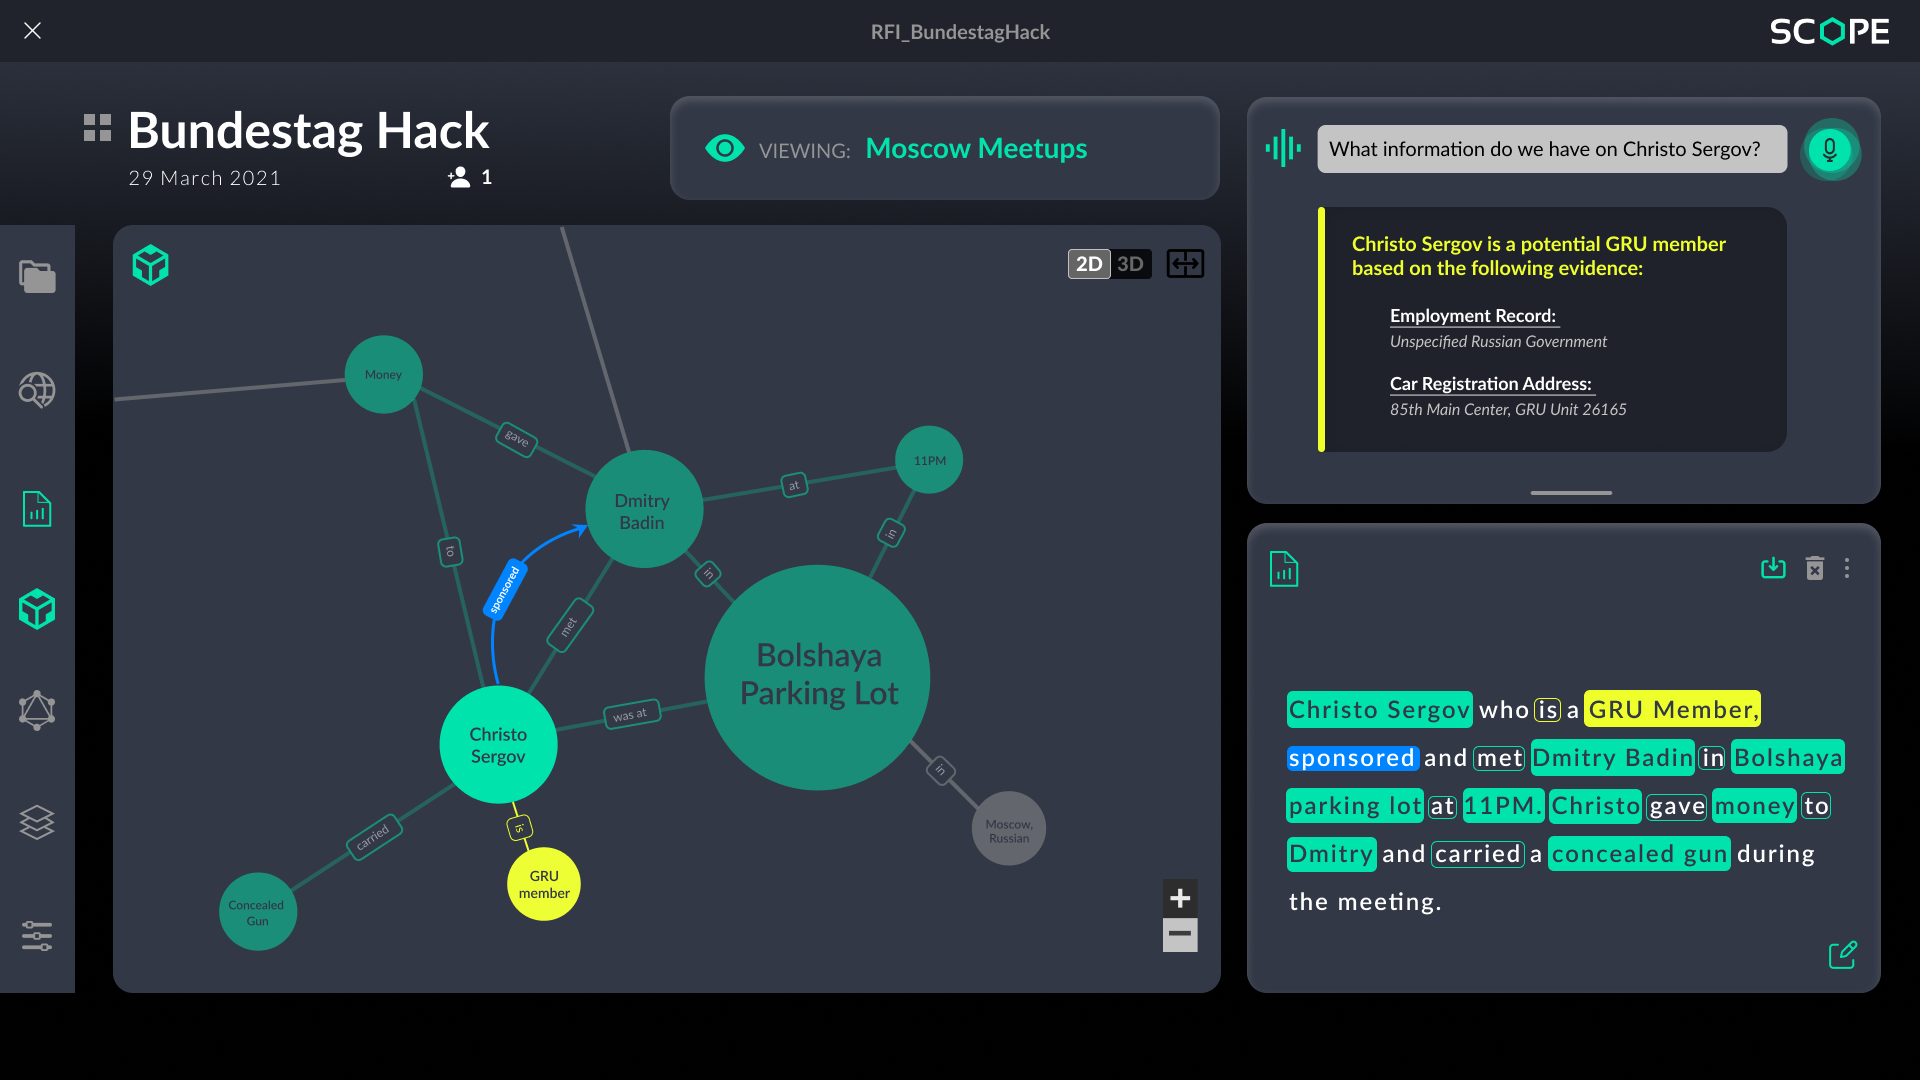Switch graph to 2D view
The width and height of the screenshot is (1920, 1080).
coord(1089,264)
